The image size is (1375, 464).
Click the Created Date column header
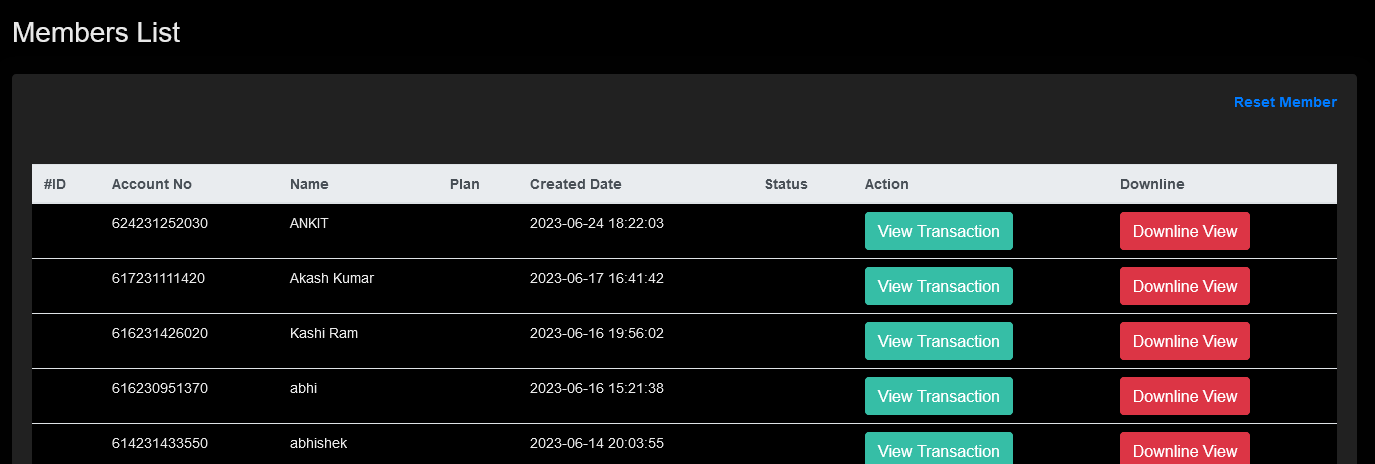[x=576, y=184]
